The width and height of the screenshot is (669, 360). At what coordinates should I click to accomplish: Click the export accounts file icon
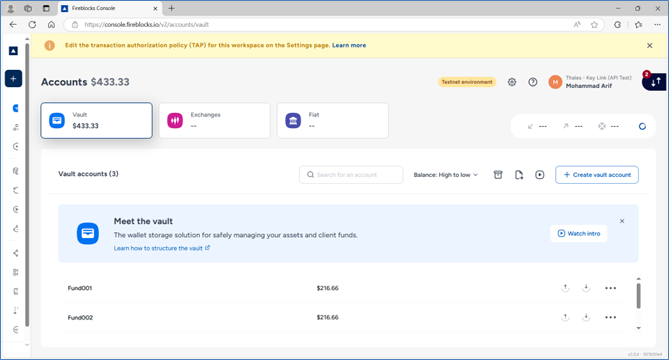(x=519, y=175)
